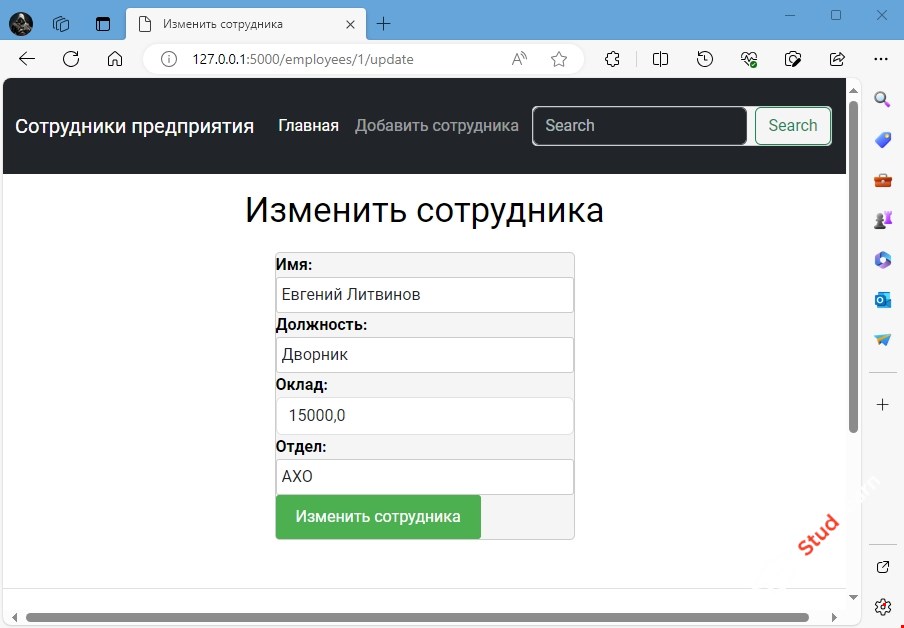Click the browser back arrow
Viewport: 904px width, 628px height.
click(x=27, y=59)
